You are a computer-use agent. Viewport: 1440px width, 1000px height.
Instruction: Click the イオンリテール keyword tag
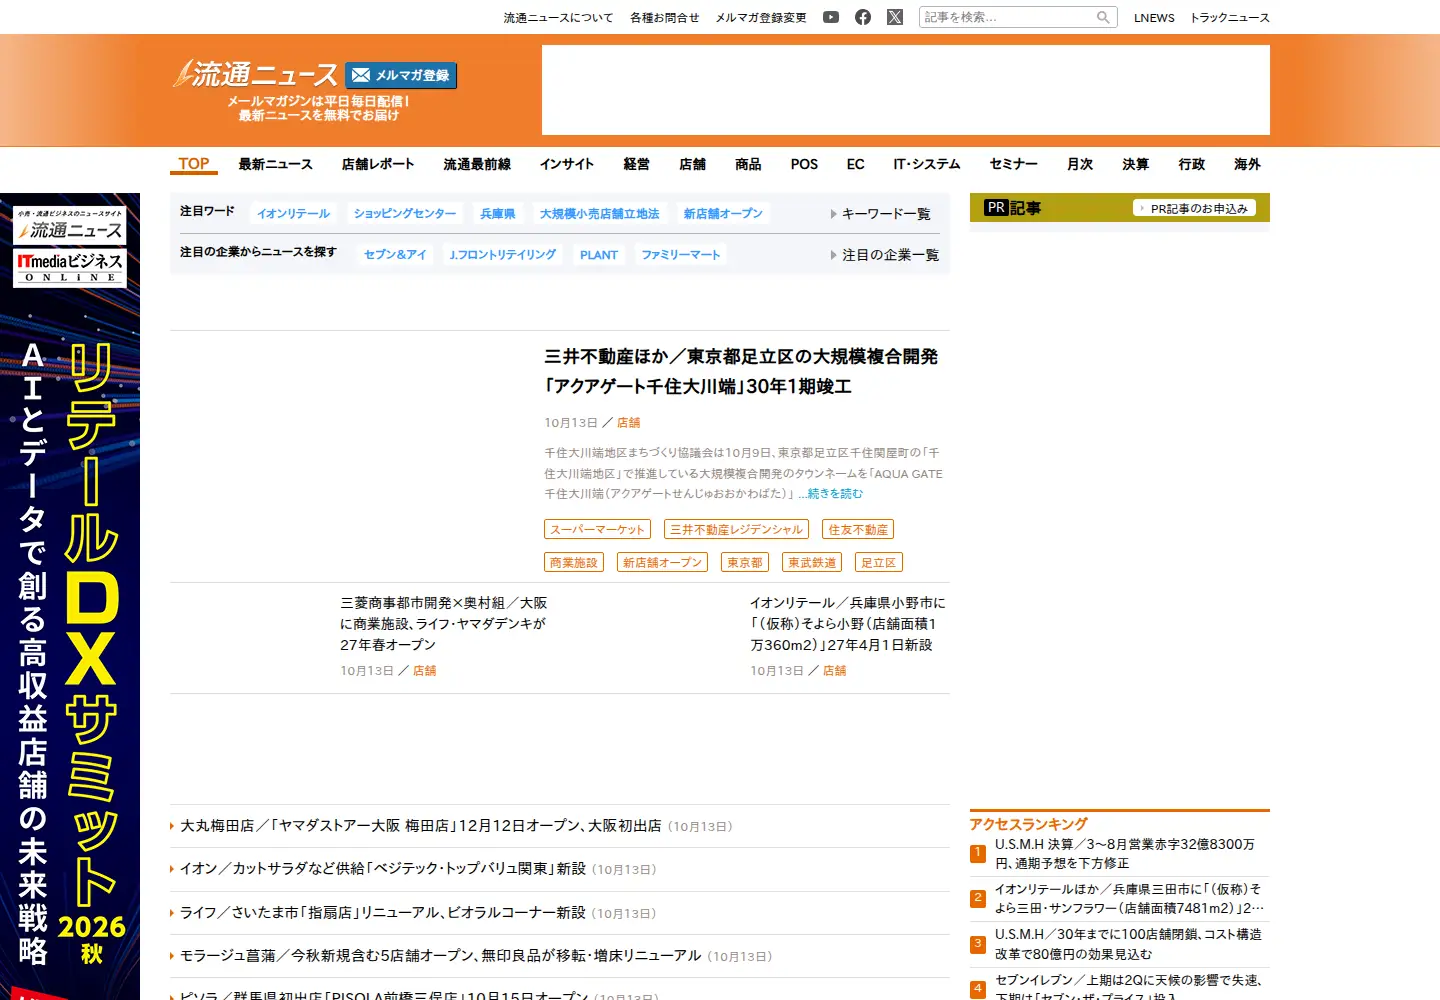pos(293,213)
